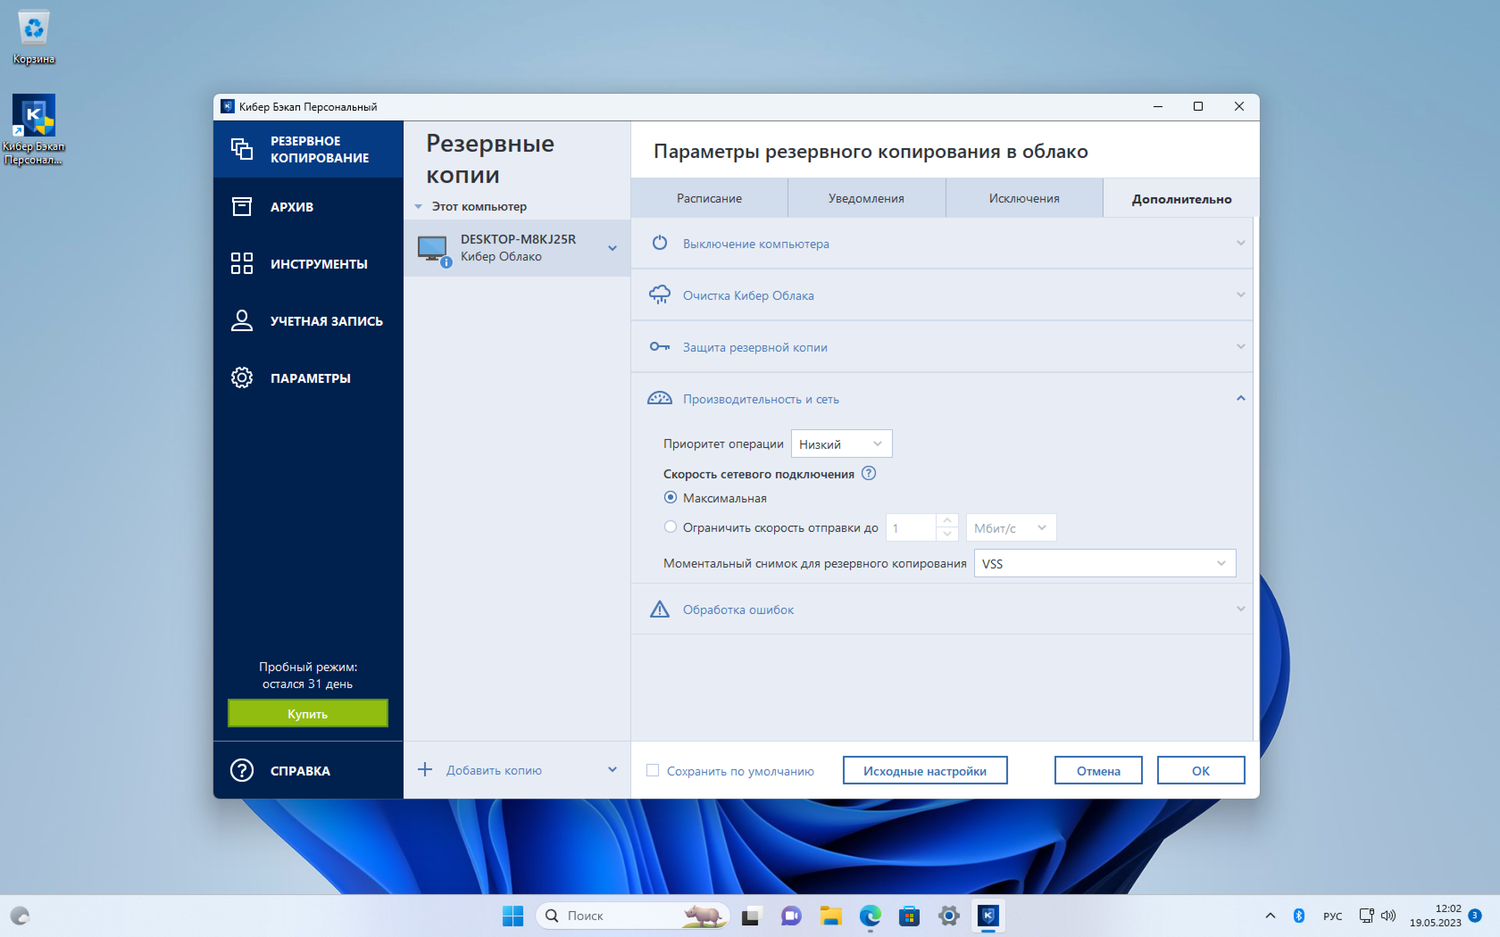Viewport: 1500px width, 937px height.
Task: Click the taskbar Search box
Action: (x=632, y=915)
